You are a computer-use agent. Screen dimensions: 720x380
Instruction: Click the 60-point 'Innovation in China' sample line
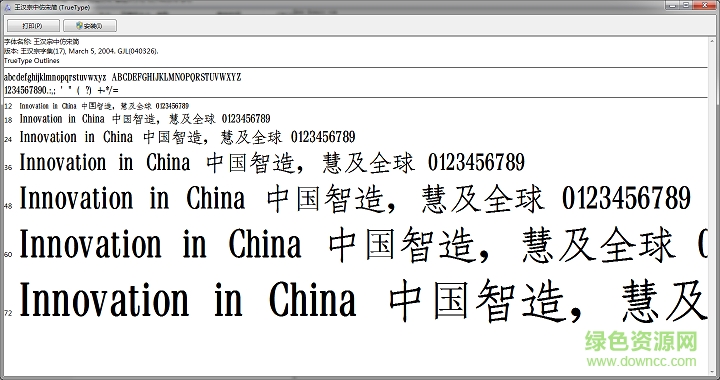[363, 245]
